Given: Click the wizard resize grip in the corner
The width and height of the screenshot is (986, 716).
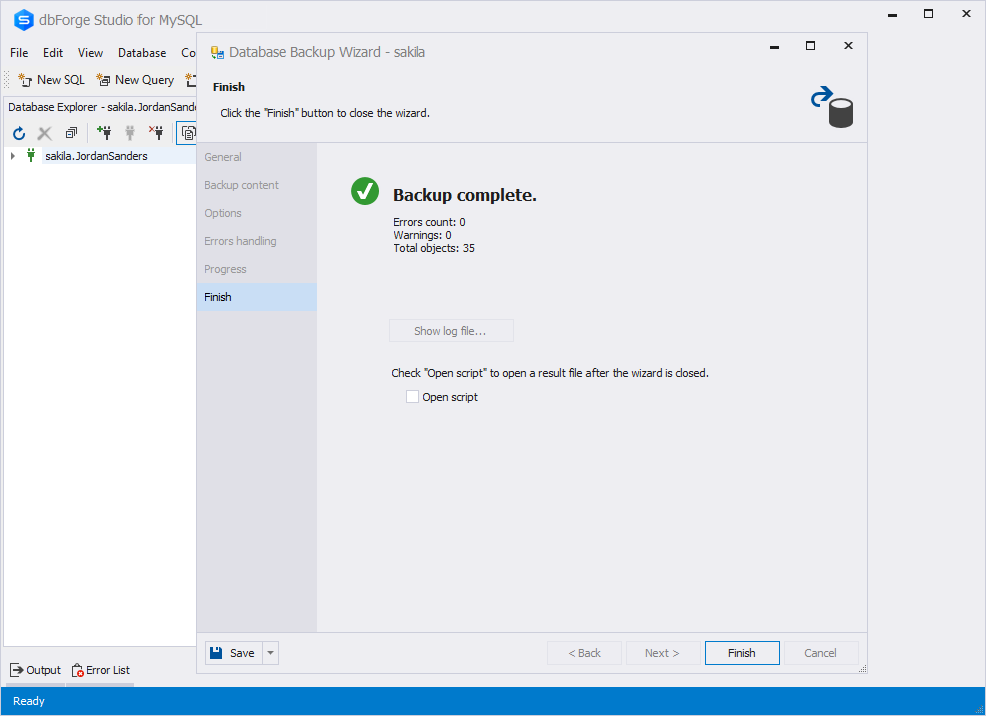Looking at the screenshot, I should pyautogui.click(x=862, y=669).
